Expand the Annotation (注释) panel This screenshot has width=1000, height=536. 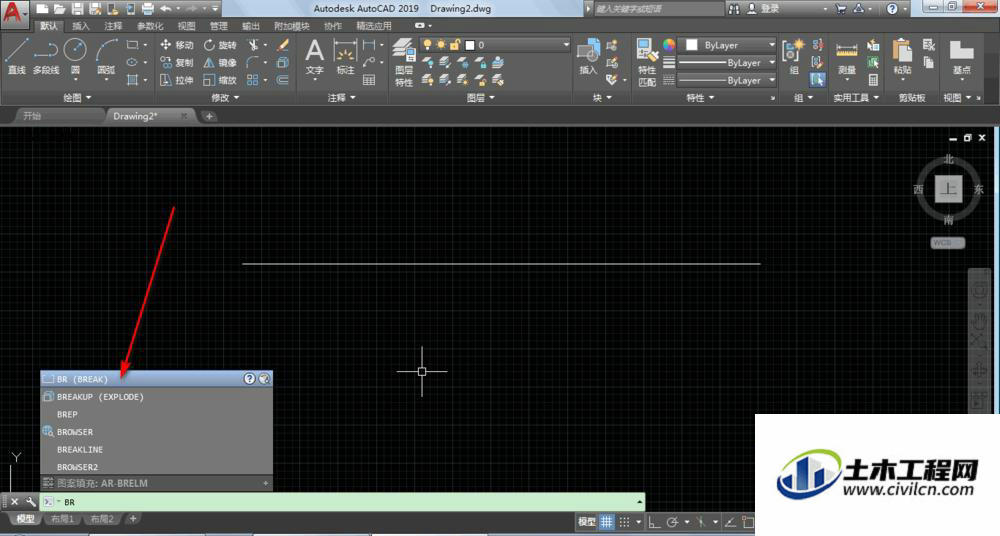click(342, 98)
